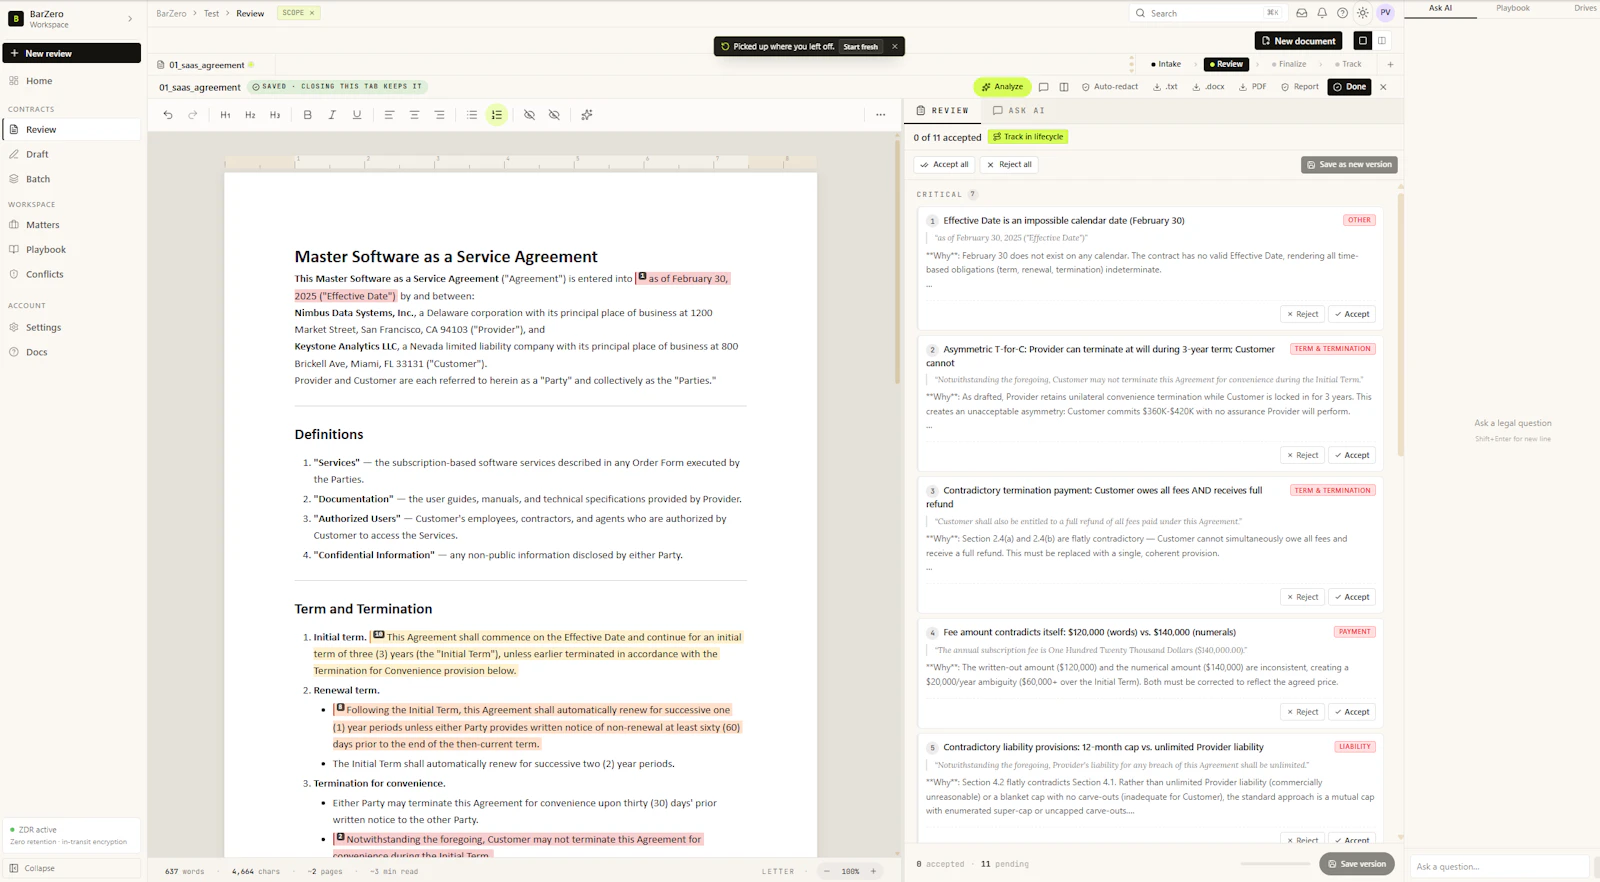1600x882 pixels.
Task: Open Draft in the sidebar
Action: pos(72,154)
